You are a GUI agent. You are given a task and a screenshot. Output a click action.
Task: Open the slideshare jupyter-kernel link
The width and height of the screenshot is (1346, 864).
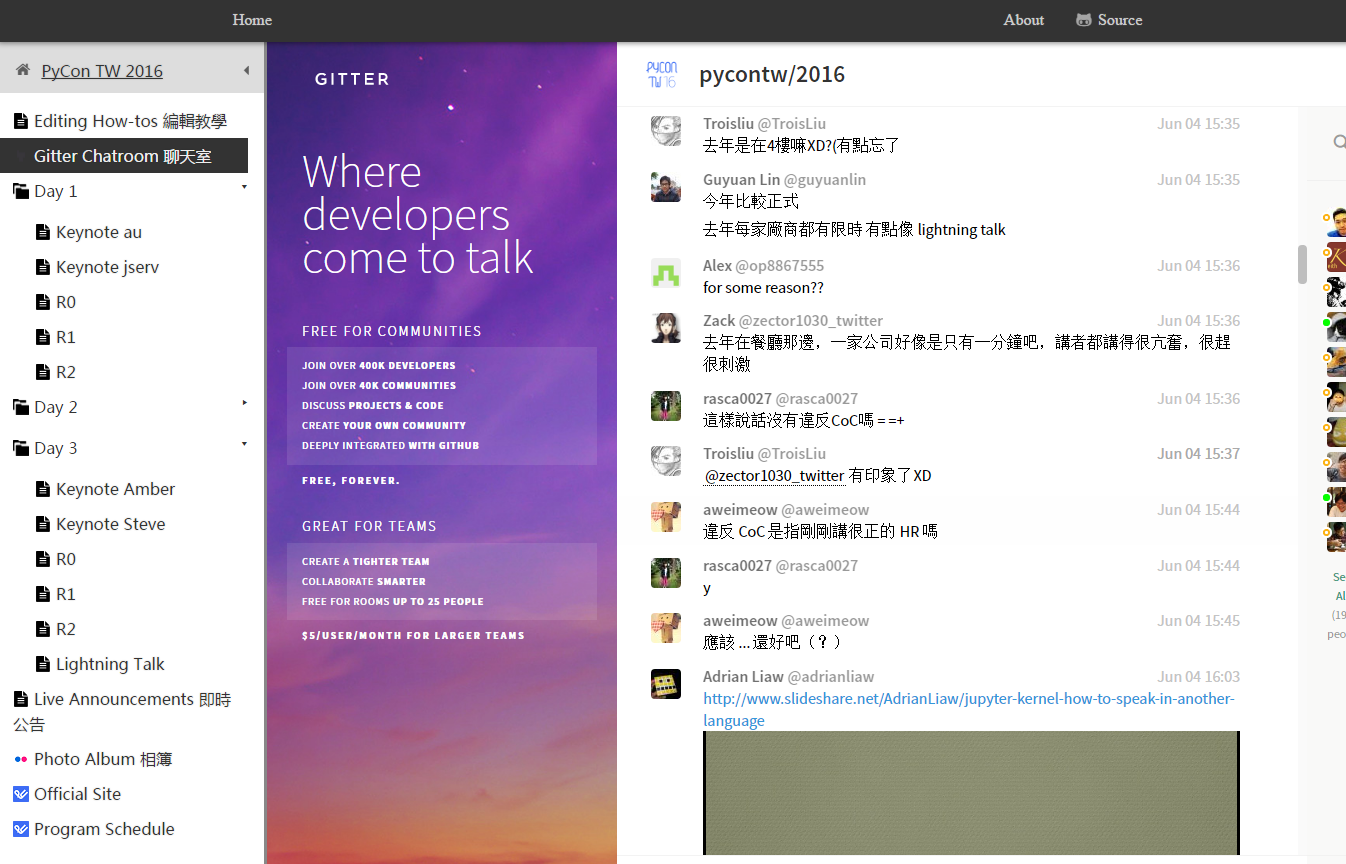coord(969,709)
